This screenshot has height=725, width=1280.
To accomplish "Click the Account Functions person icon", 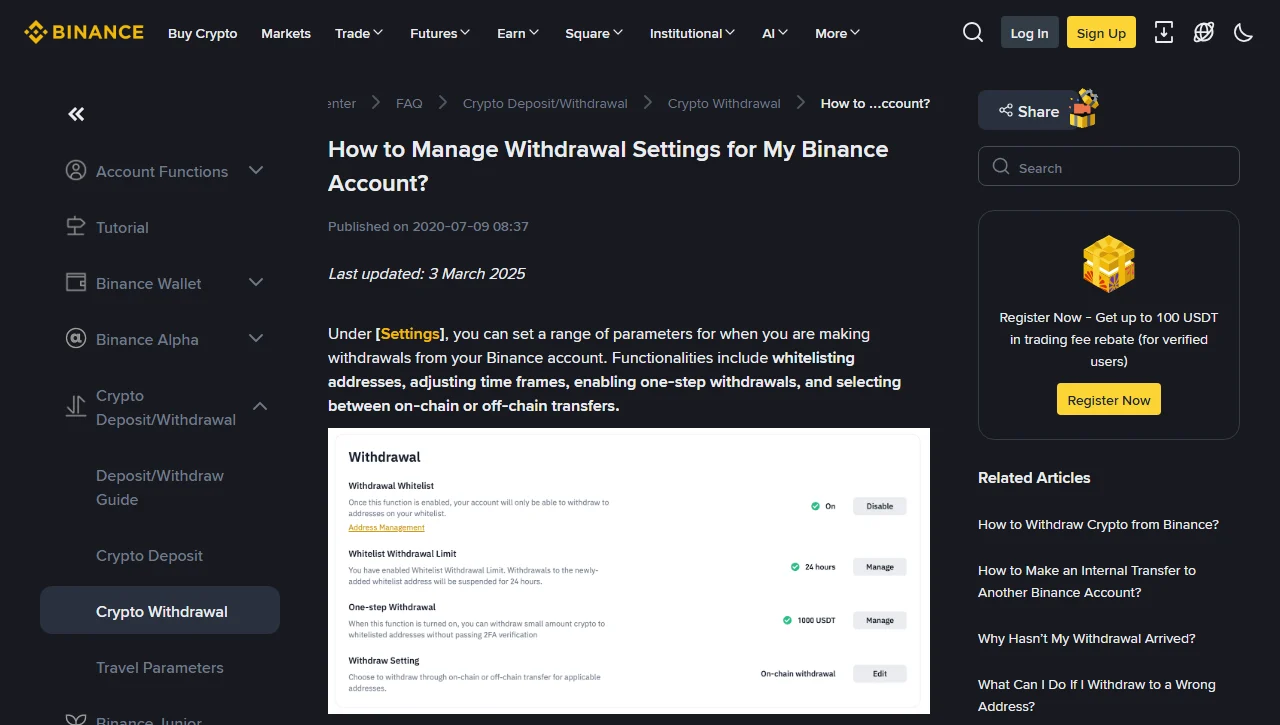I will click(x=76, y=170).
